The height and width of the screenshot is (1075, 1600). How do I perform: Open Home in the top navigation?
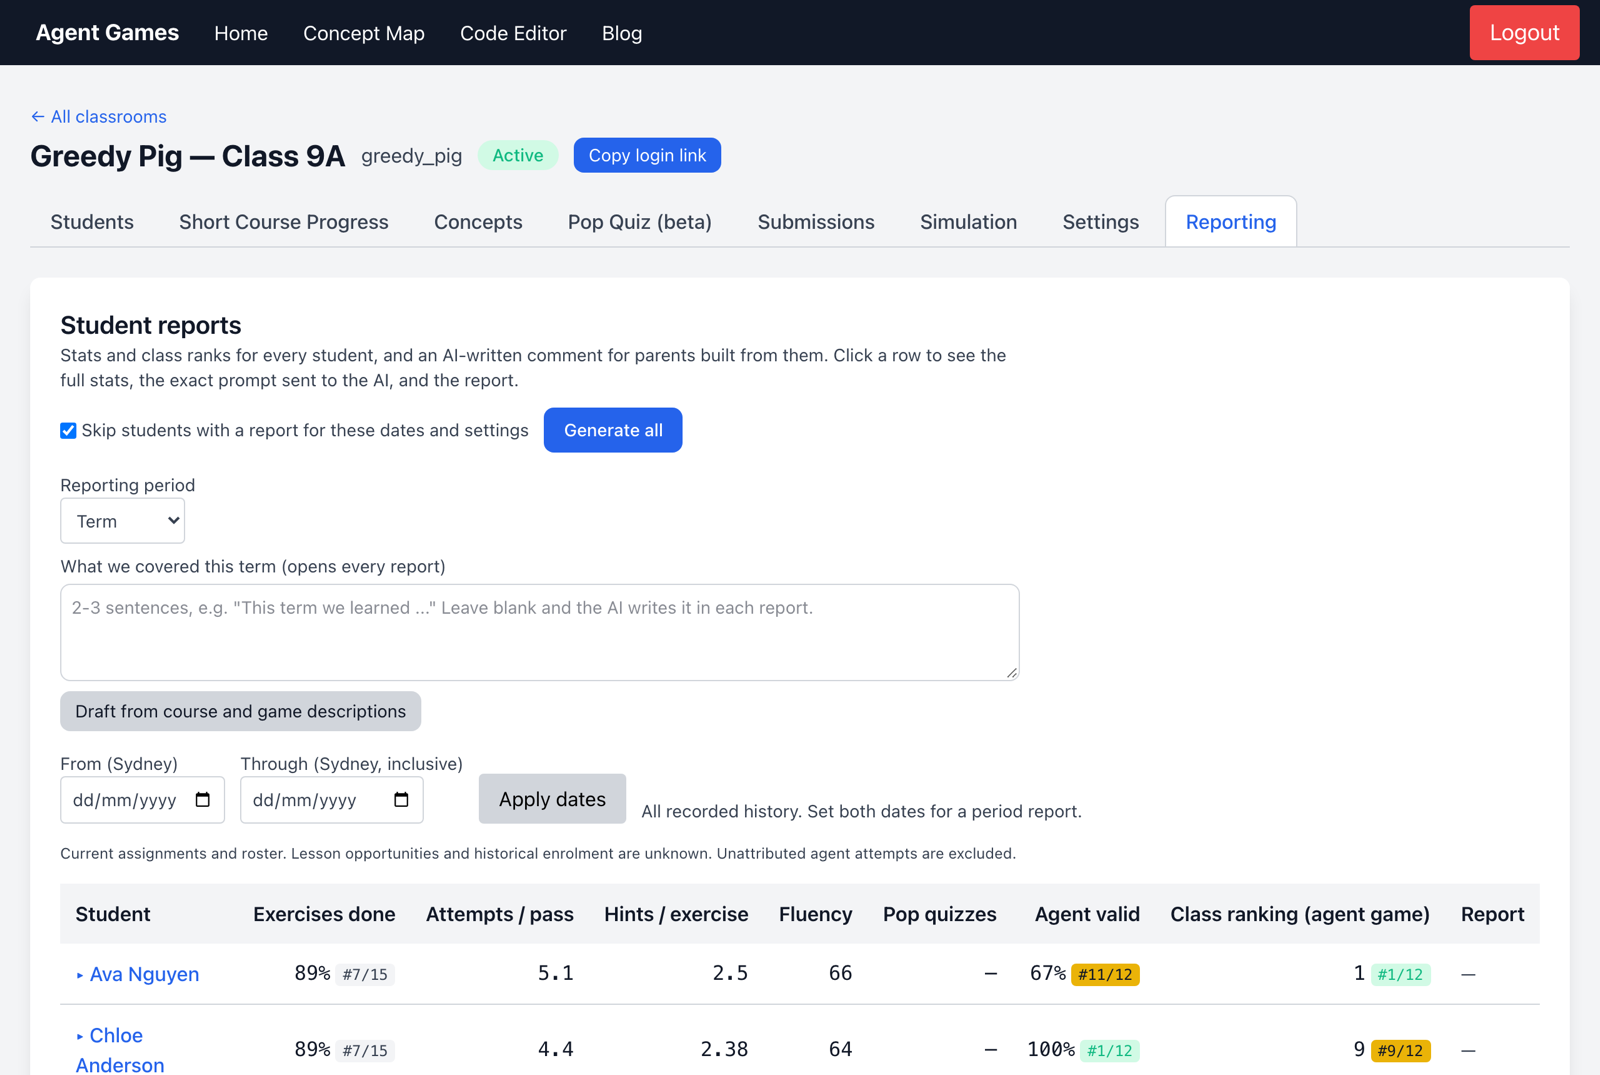tap(241, 33)
